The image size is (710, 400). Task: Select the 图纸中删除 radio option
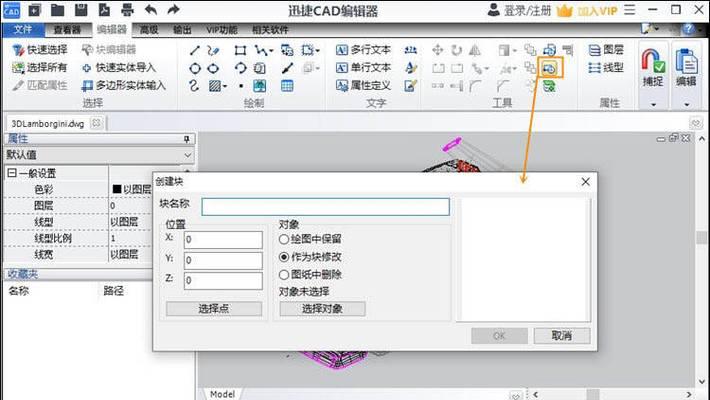pos(284,275)
